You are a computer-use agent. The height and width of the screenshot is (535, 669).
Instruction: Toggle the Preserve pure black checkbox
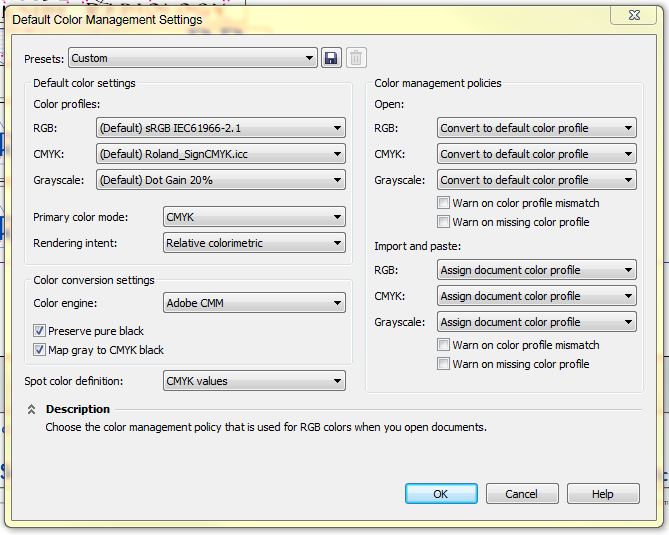click(x=39, y=331)
